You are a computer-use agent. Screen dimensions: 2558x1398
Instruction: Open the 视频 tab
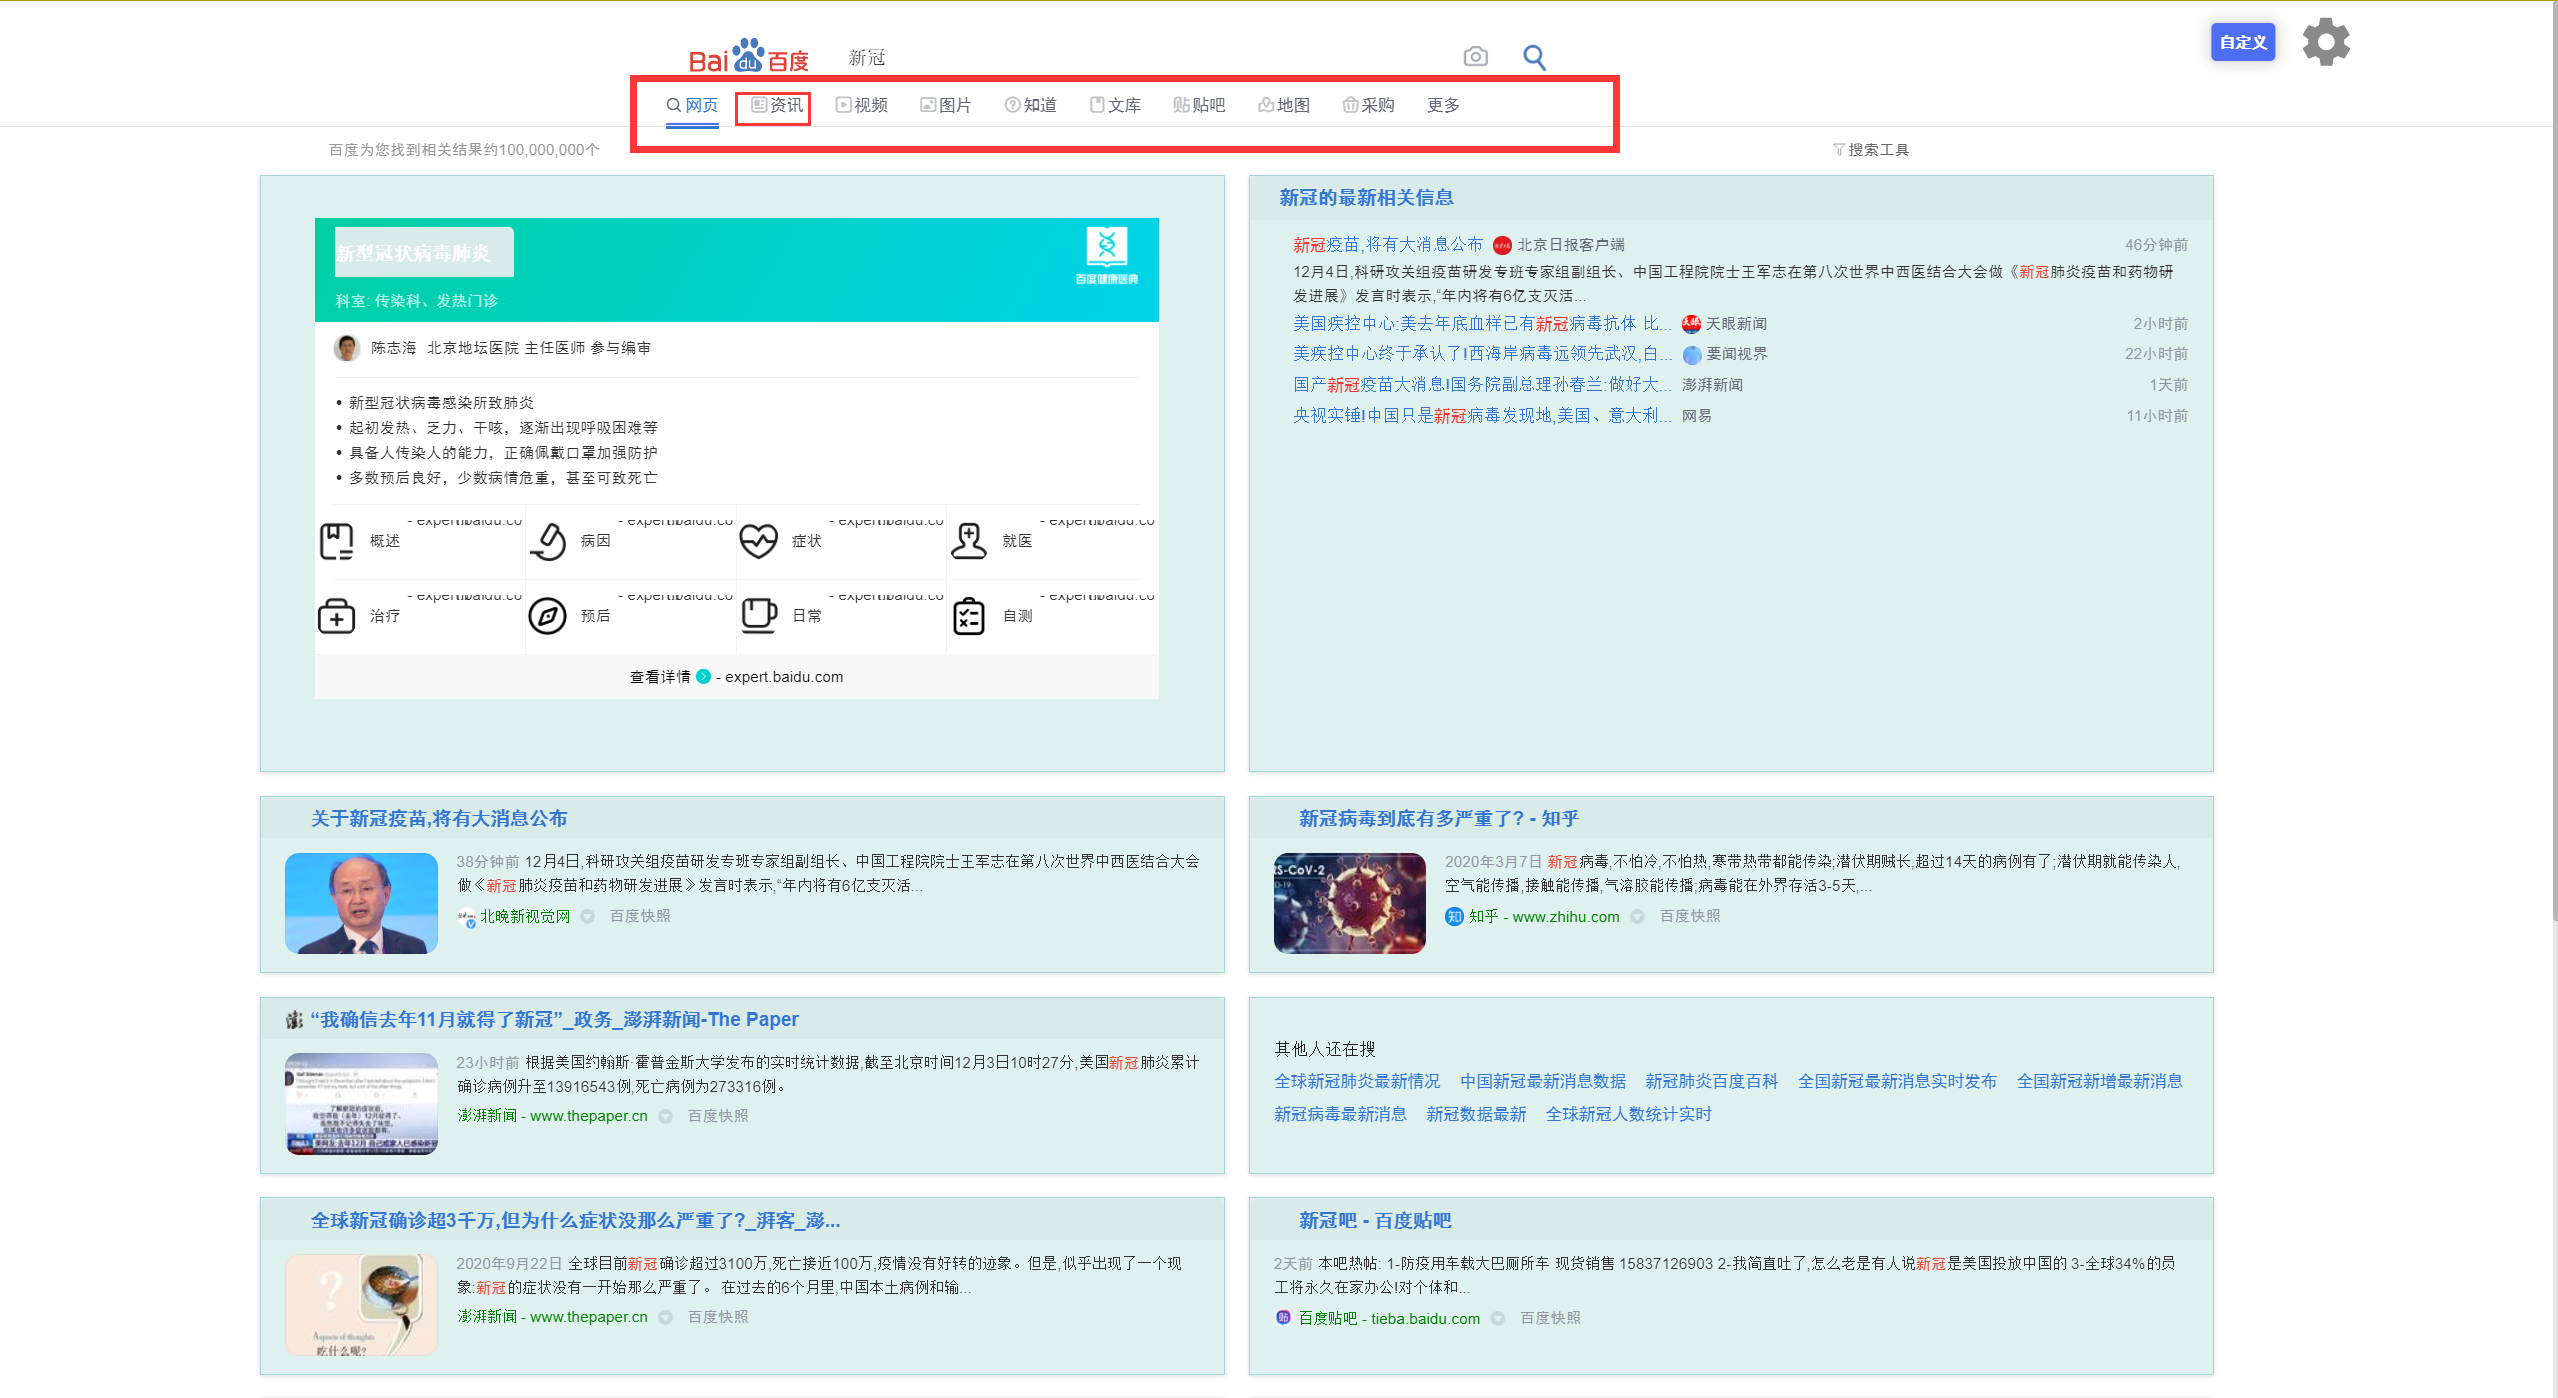(861, 105)
